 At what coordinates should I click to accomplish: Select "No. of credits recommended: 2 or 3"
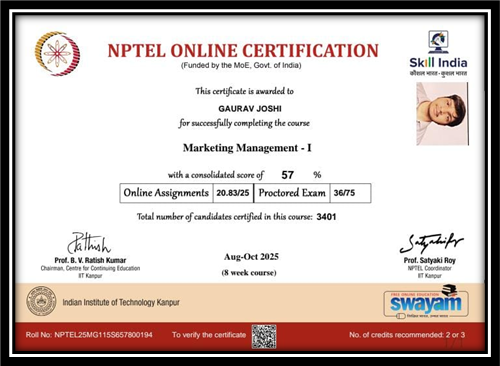coord(407,335)
